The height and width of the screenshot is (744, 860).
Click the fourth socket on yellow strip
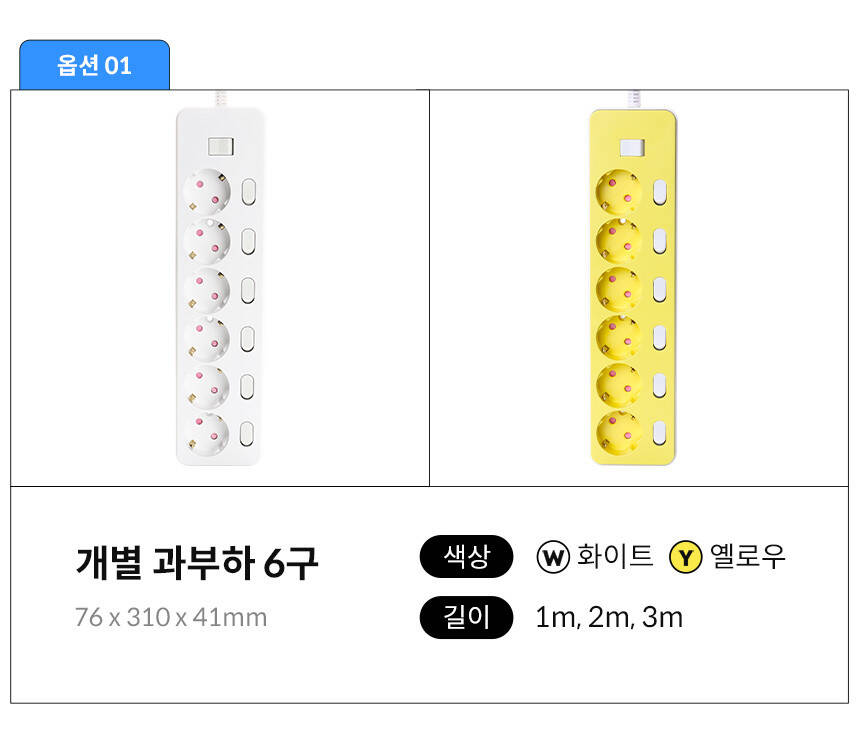pos(619,336)
